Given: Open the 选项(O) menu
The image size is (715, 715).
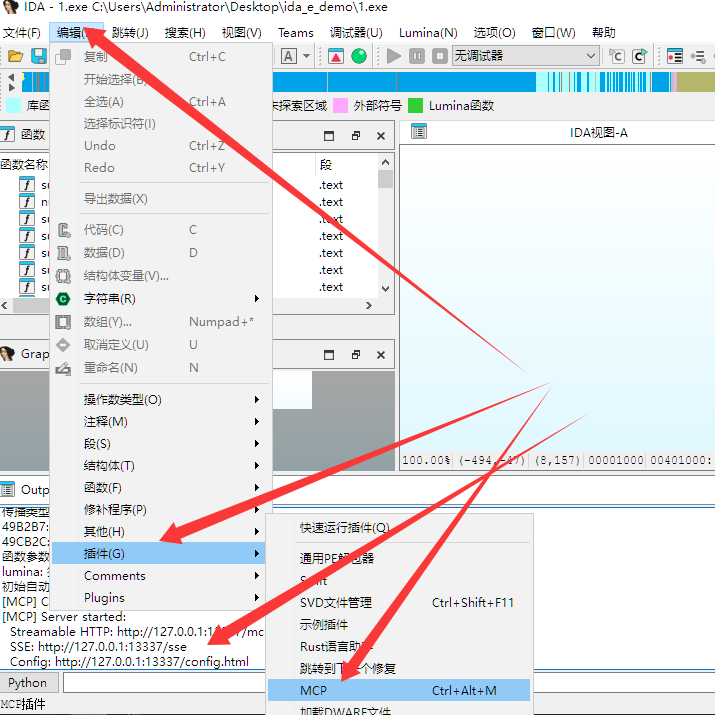Looking at the screenshot, I should [494, 33].
